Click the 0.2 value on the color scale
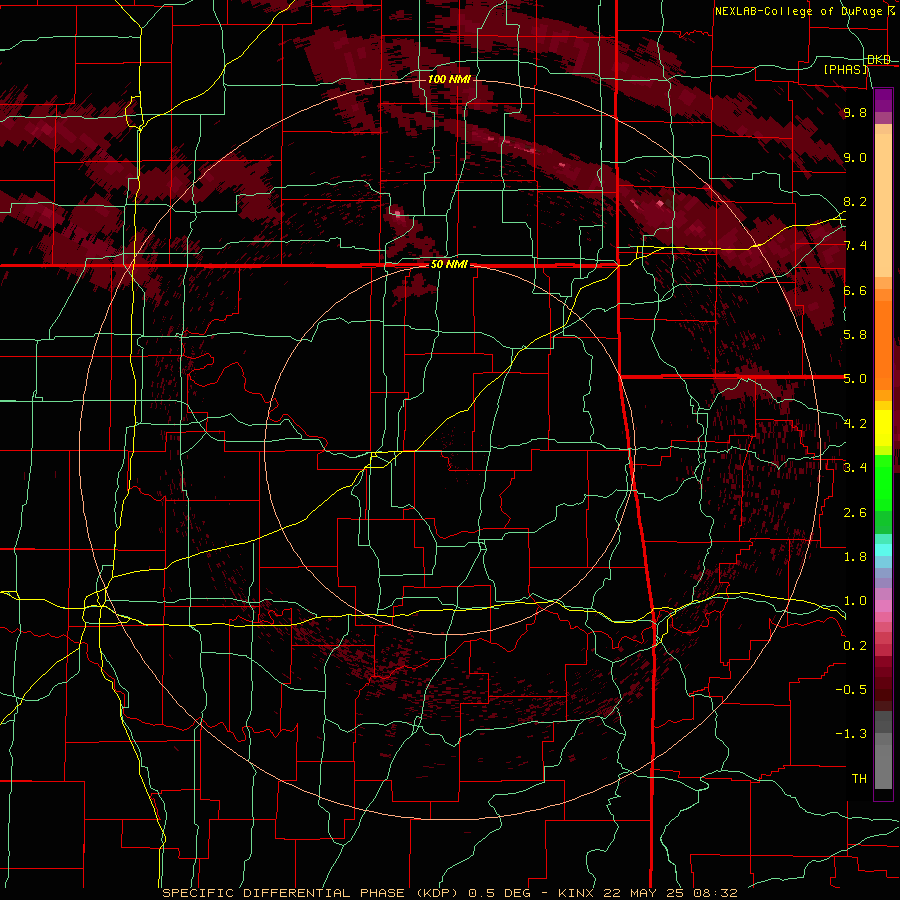 pos(855,645)
